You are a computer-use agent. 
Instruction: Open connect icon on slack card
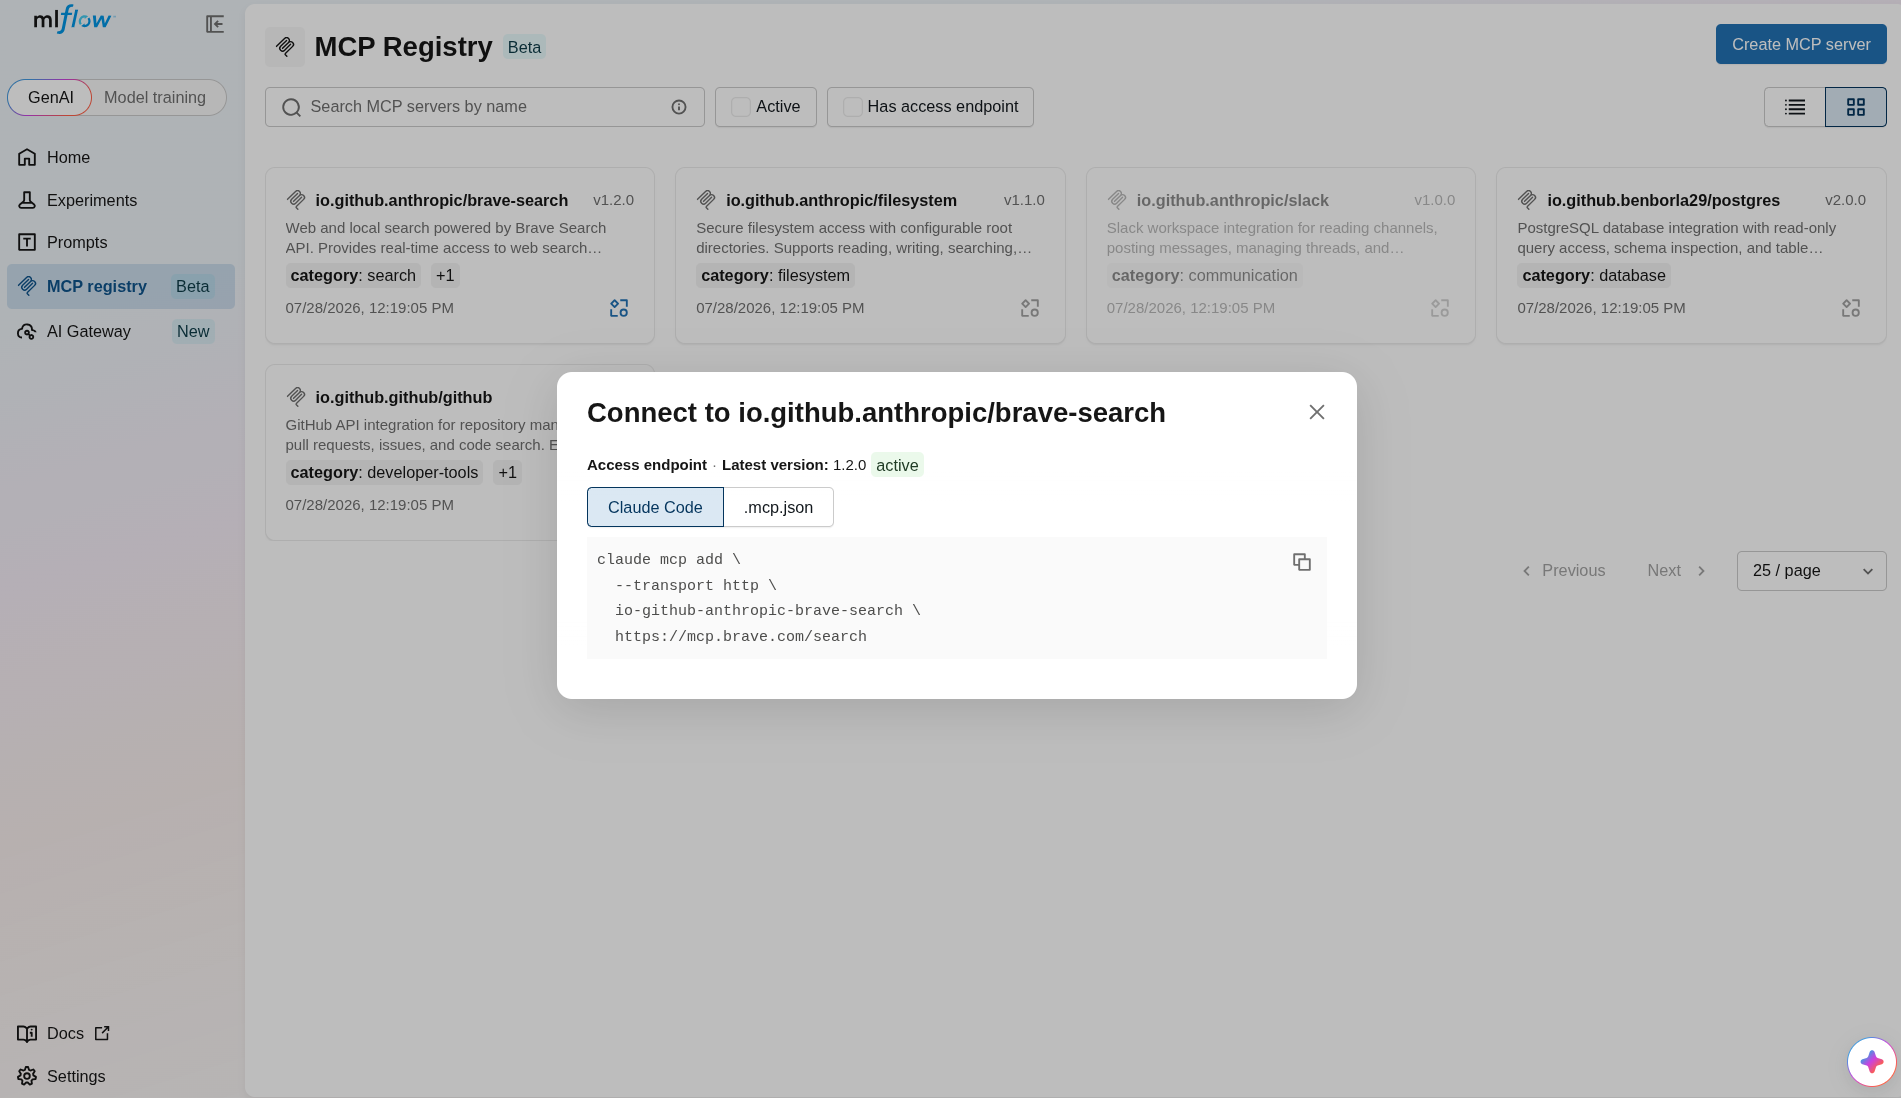pyautogui.click(x=1440, y=308)
